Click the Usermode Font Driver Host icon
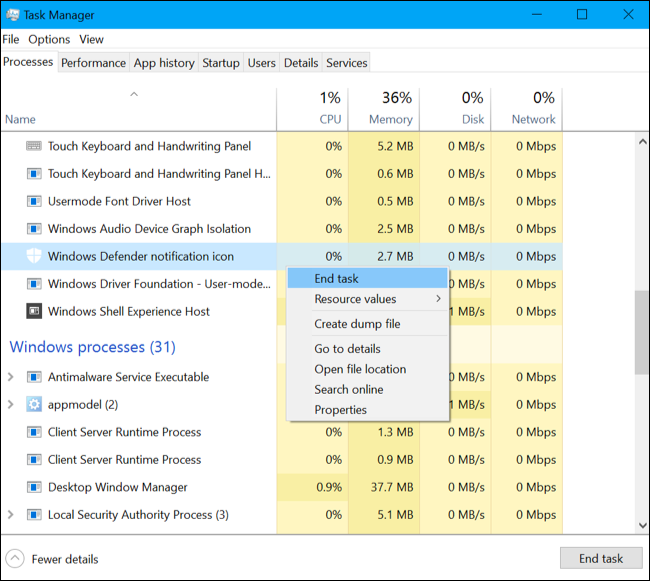 [33, 201]
